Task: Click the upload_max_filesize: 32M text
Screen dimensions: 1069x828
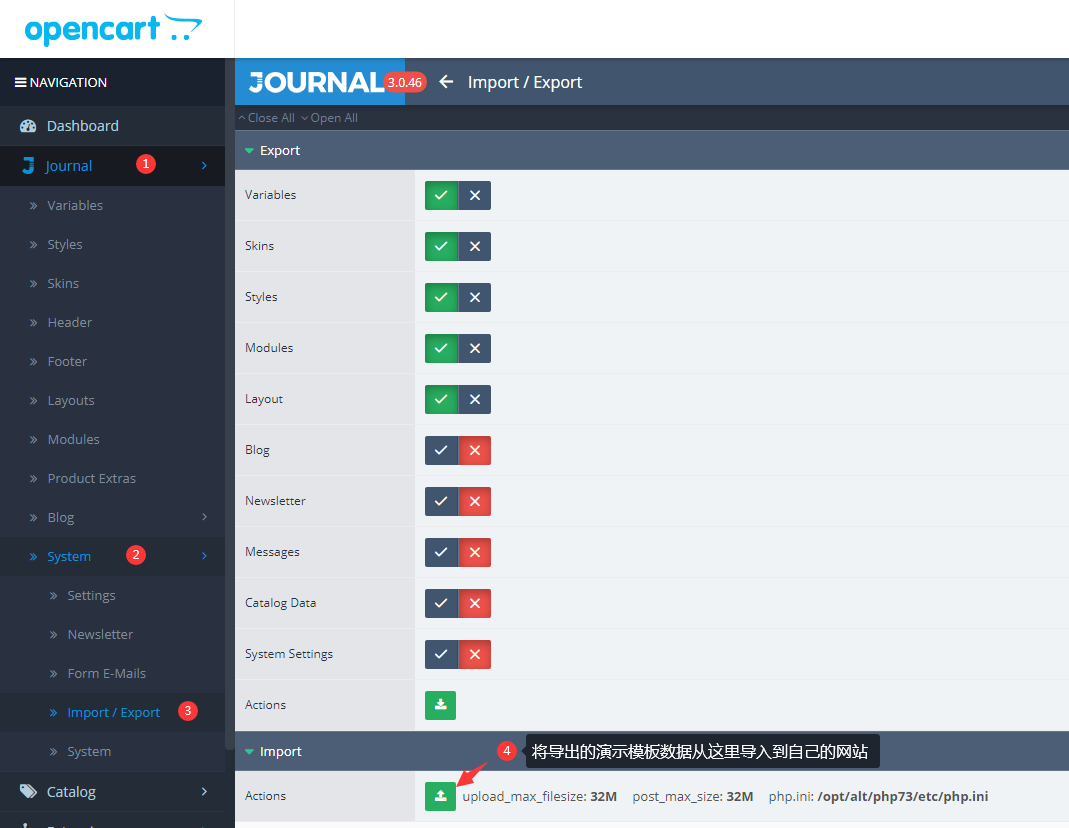Action: pyautogui.click(x=539, y=796)
